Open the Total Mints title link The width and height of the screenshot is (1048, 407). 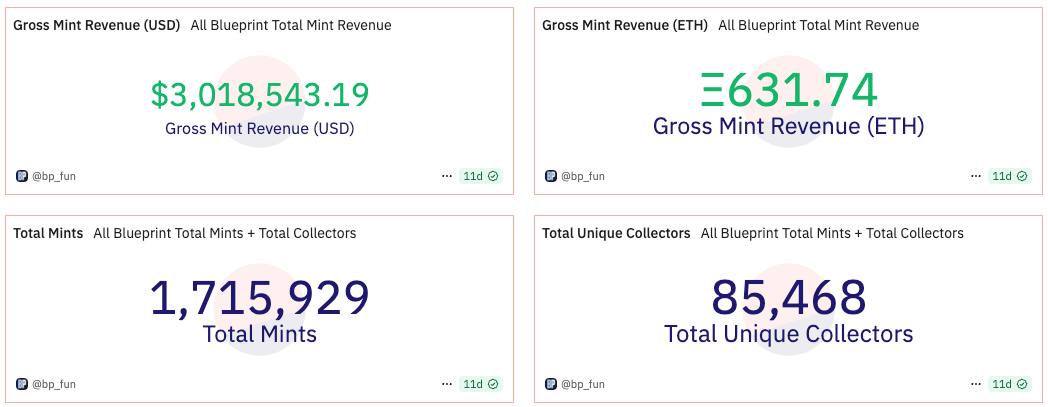point(48,233)
